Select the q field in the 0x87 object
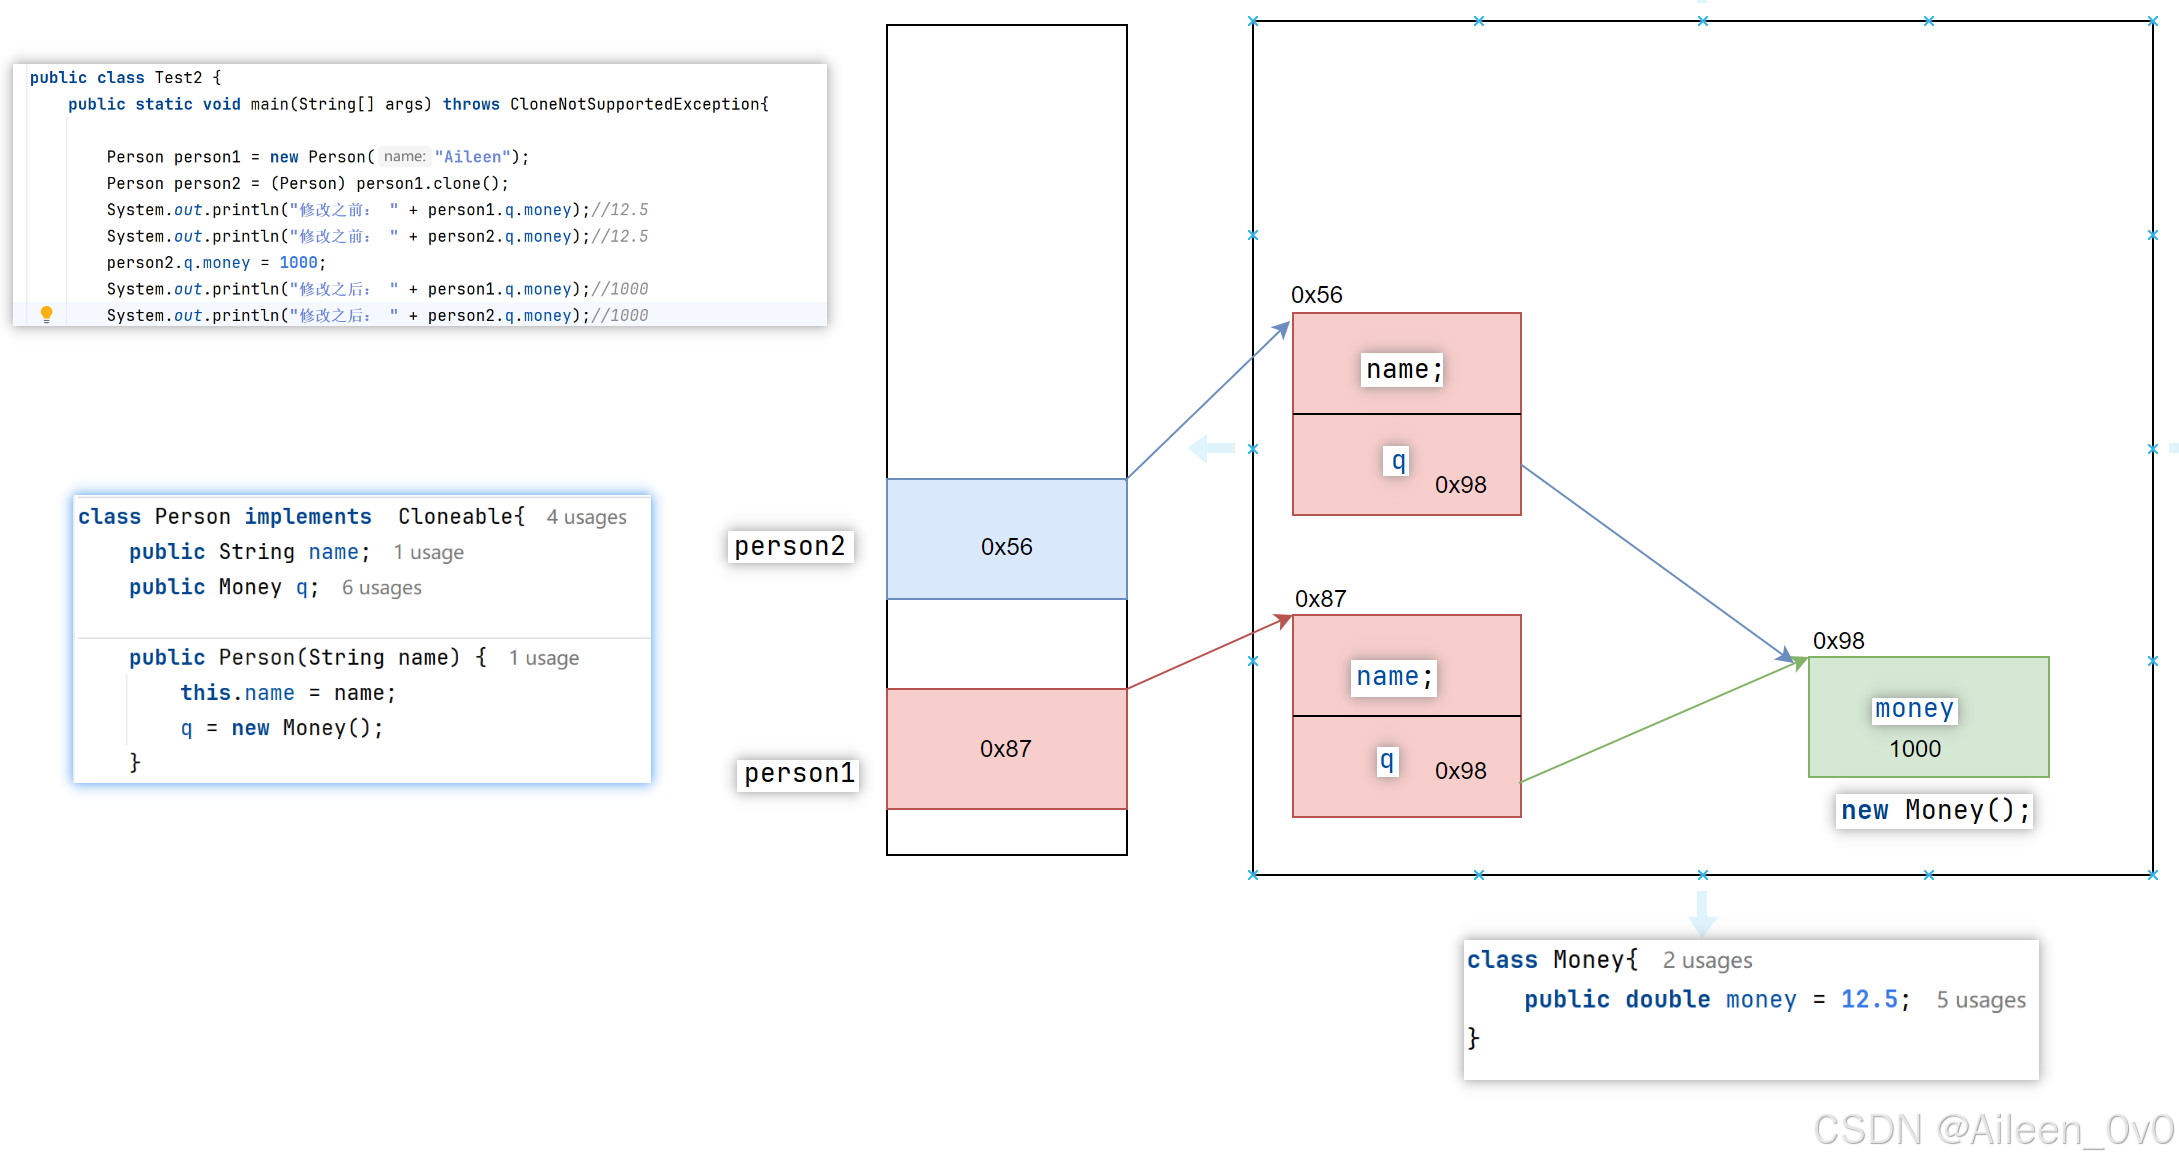 1387,762
